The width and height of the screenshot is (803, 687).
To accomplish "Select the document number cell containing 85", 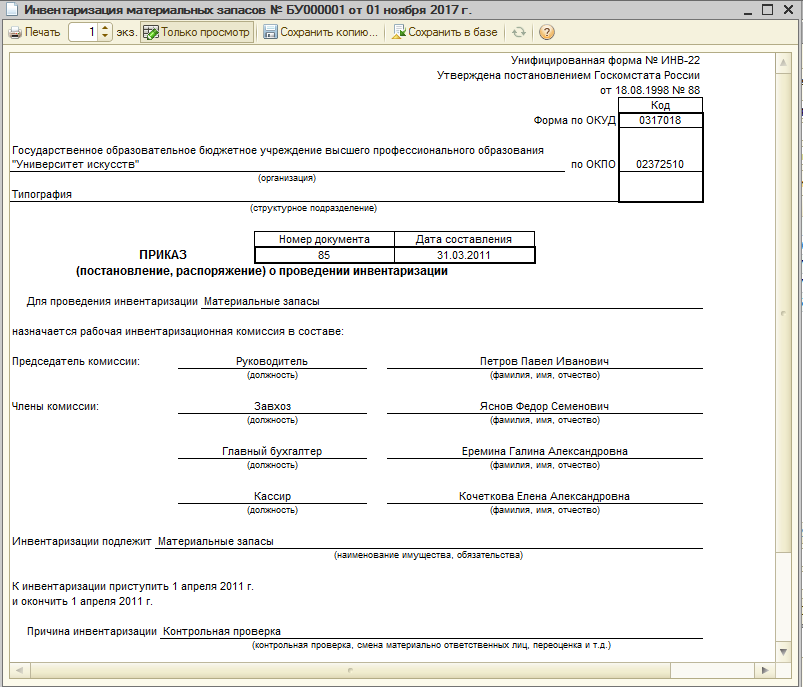I will click(x=324, y=255).
